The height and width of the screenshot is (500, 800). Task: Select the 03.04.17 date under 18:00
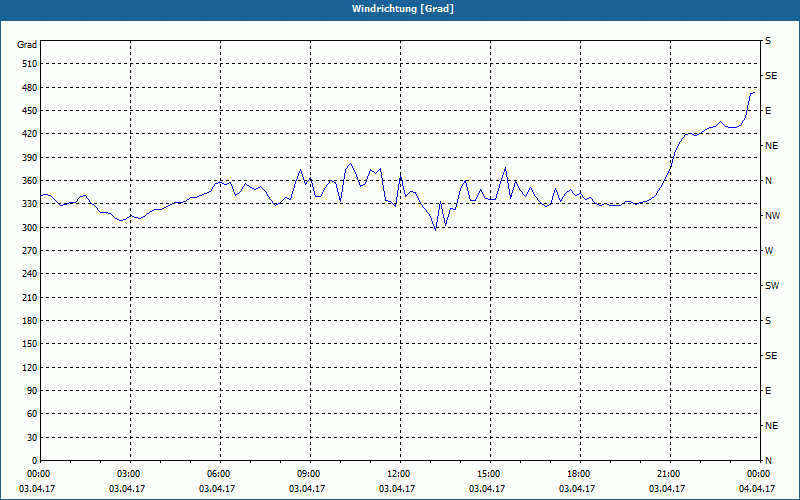pyautogui.click(x=577, y=489)
